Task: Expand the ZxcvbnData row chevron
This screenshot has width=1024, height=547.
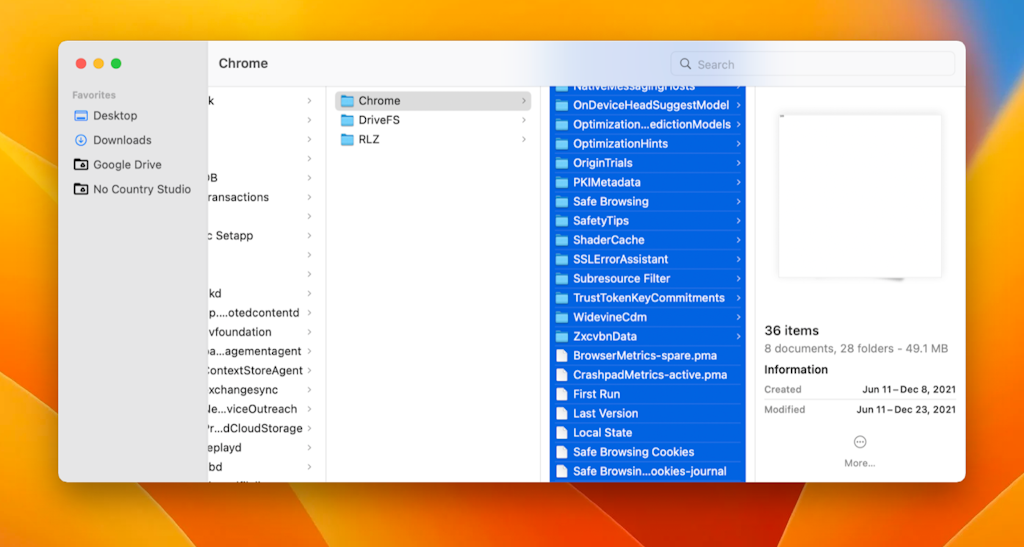Action: [738, 336]
